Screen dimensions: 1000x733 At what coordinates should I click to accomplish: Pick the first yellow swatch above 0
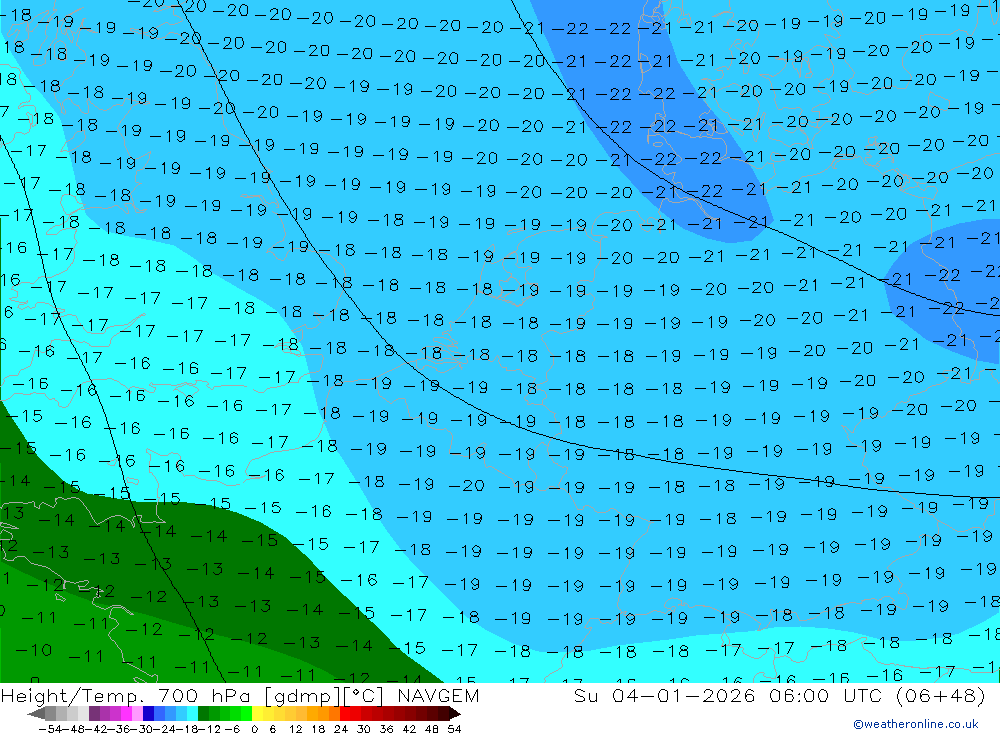coord(257,713)
